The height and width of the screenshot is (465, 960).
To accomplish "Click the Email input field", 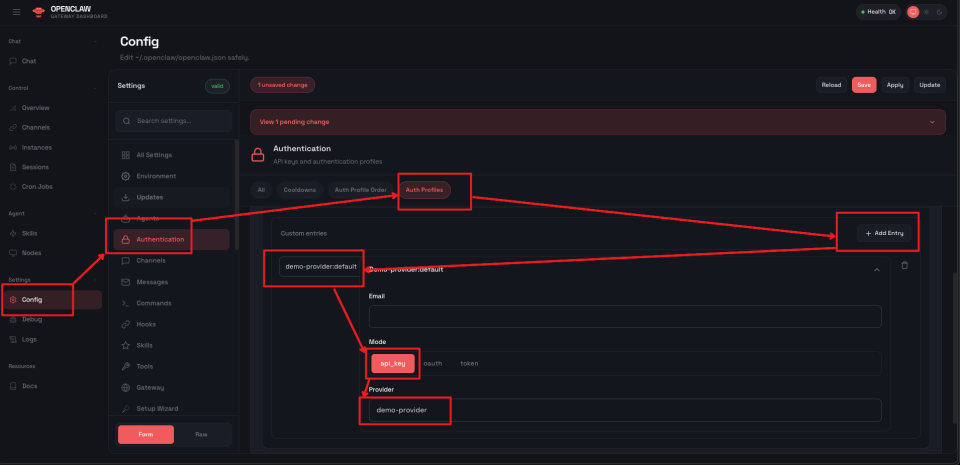I will tap(625, 317).
